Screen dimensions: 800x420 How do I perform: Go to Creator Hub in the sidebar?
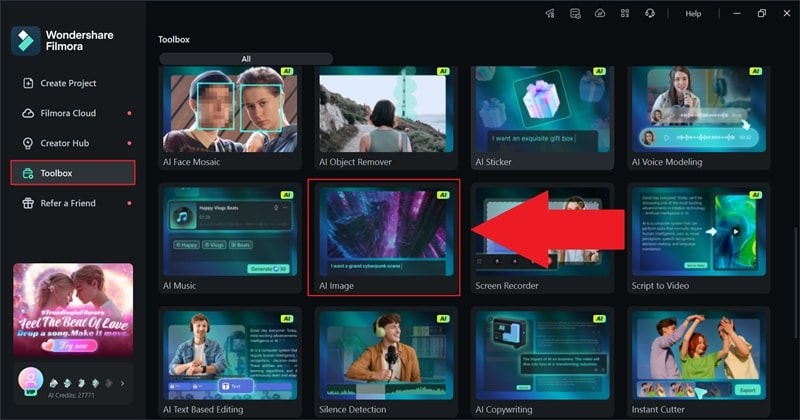[72, 143]
